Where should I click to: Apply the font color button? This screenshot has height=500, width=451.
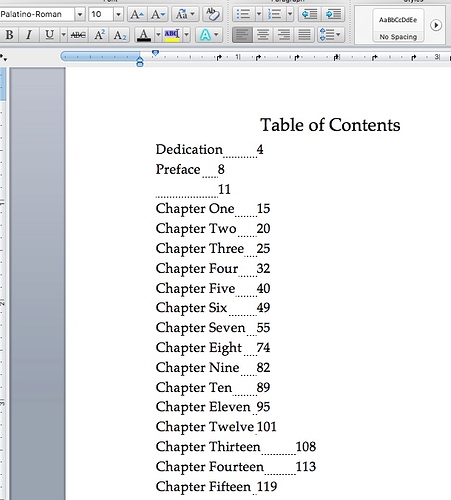tap(144, 35)
